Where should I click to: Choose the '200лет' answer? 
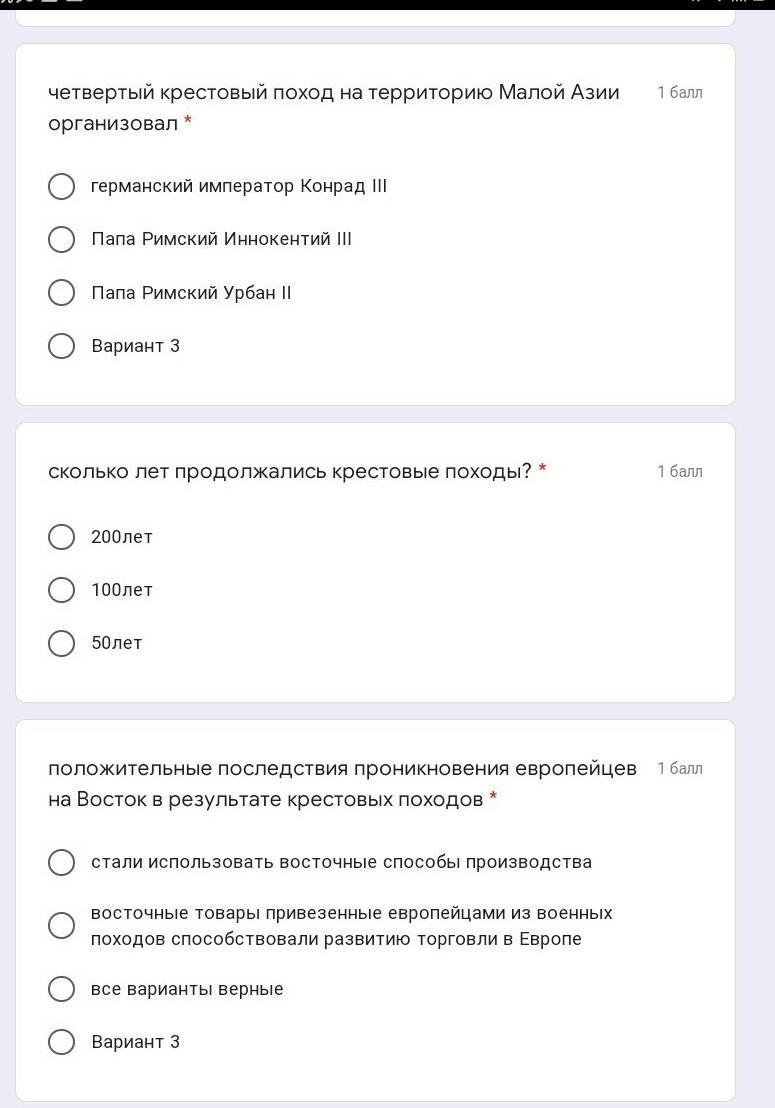(x=61, y=537)
